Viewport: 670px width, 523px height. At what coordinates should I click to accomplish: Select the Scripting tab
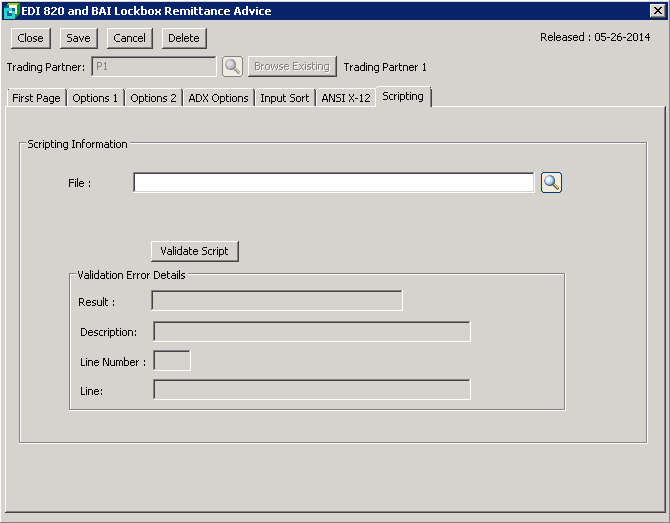(x=403, y=97)
